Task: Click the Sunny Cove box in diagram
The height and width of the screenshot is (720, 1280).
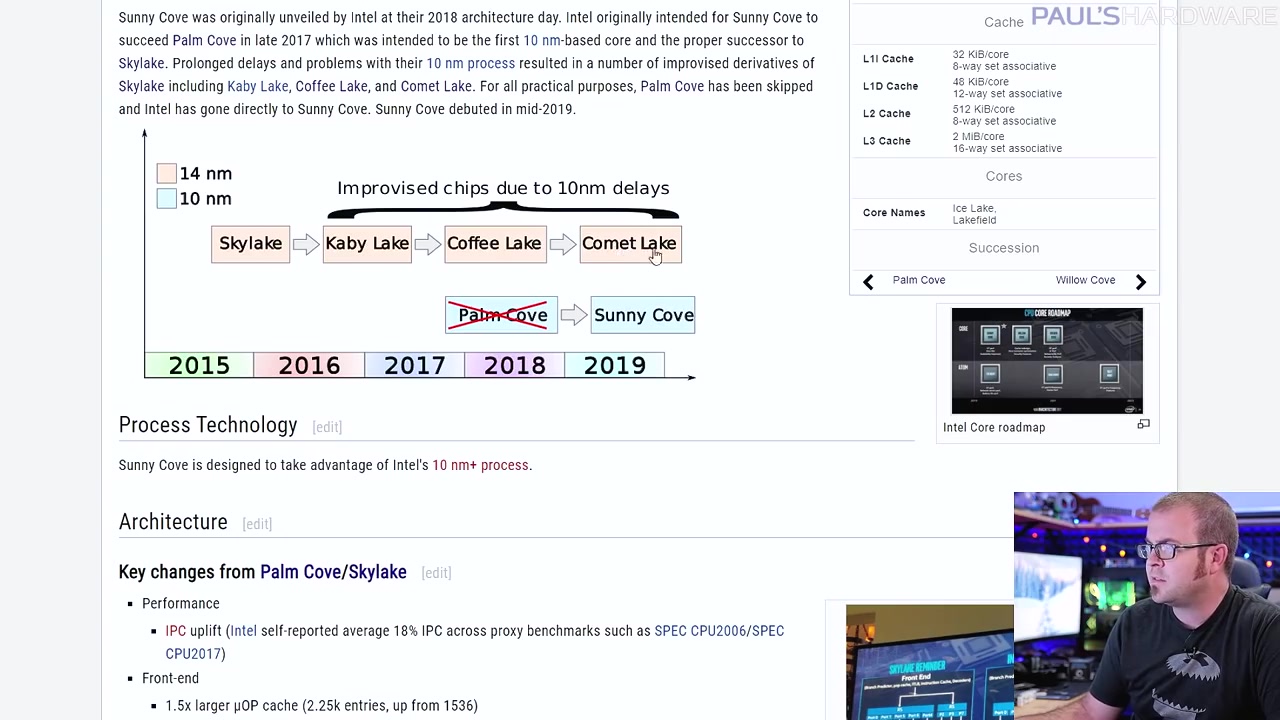Action: pos(643,315)
